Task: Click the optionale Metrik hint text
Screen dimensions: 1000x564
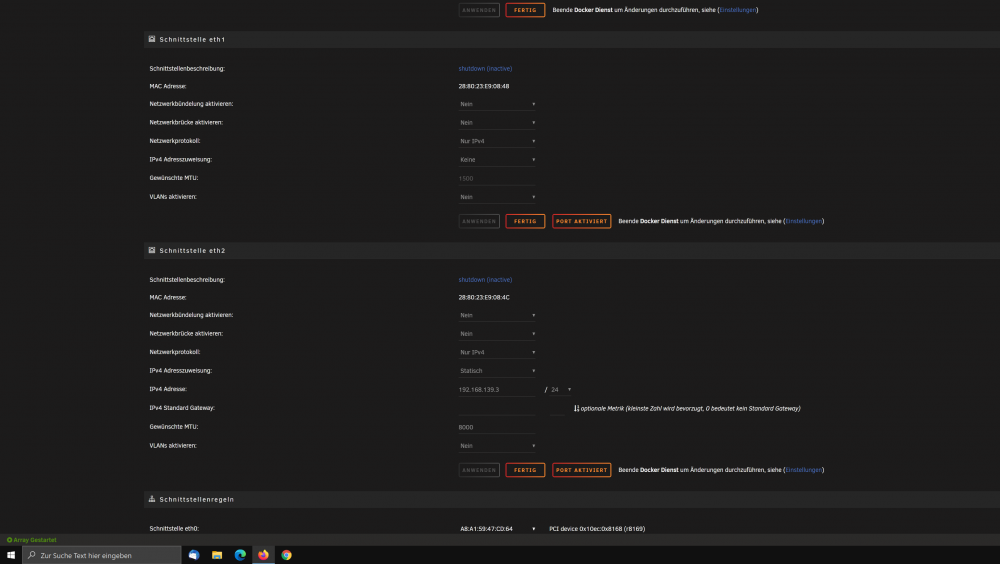Action: (x=691, y=408)
